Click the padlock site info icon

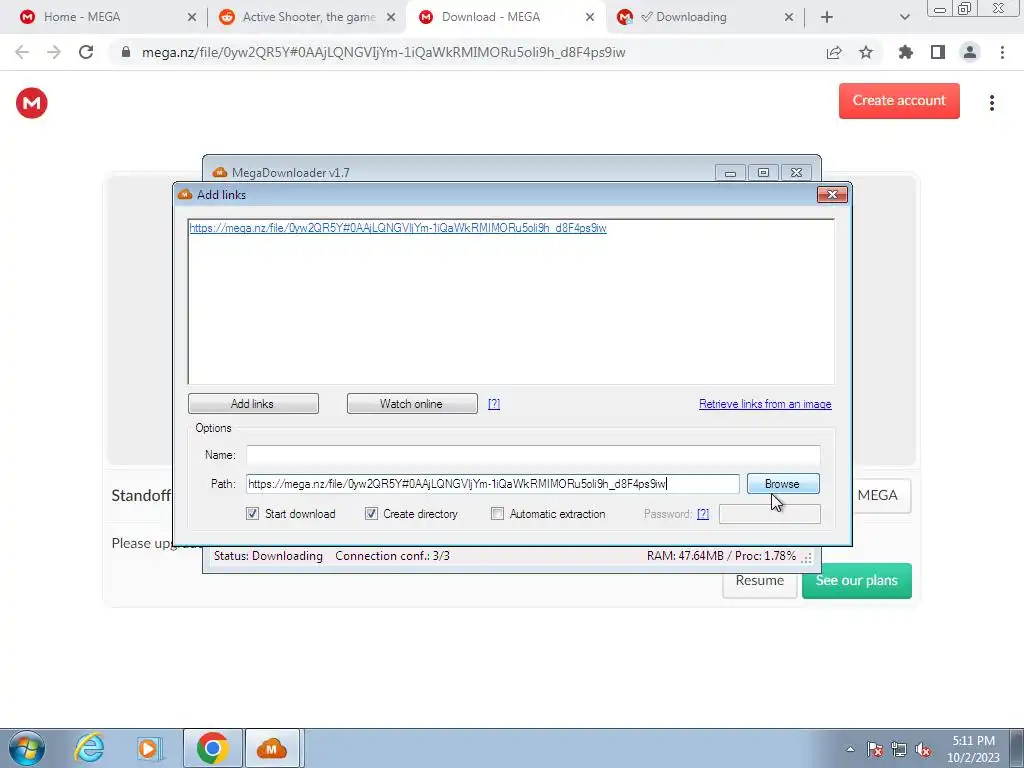[126, 52]
